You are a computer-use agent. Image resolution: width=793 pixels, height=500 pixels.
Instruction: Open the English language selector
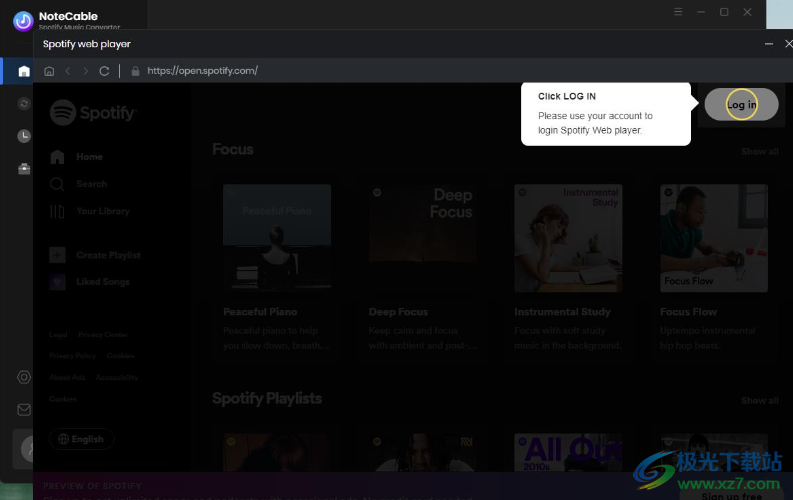tap(81, 439)
